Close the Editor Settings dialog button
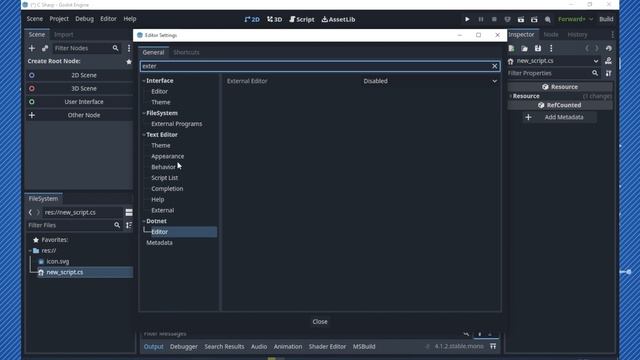Viewport: 640px width, 360px height. click(x=320, y=322)
